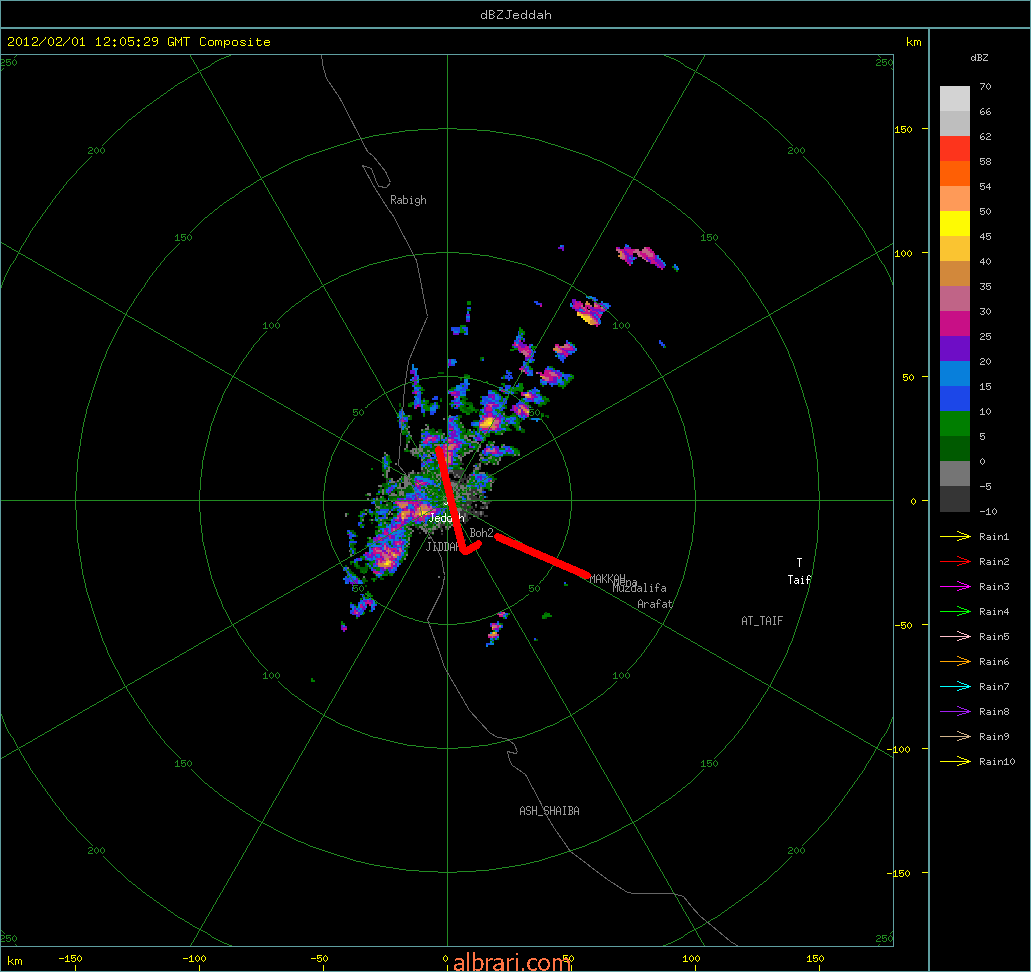Click the 150 km label on right axis top
Viewport: 1031px width, 972px height.
click(x=903, y=130)
